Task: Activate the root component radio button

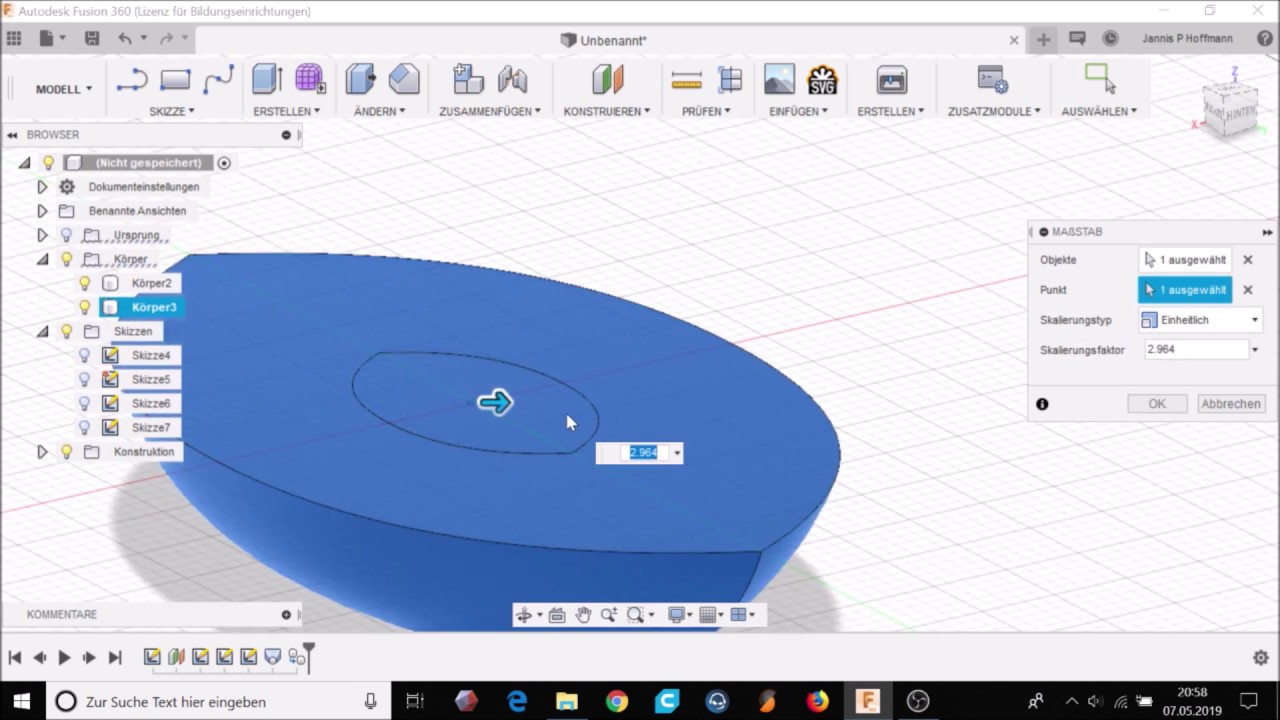Action: tap(224, 163)
